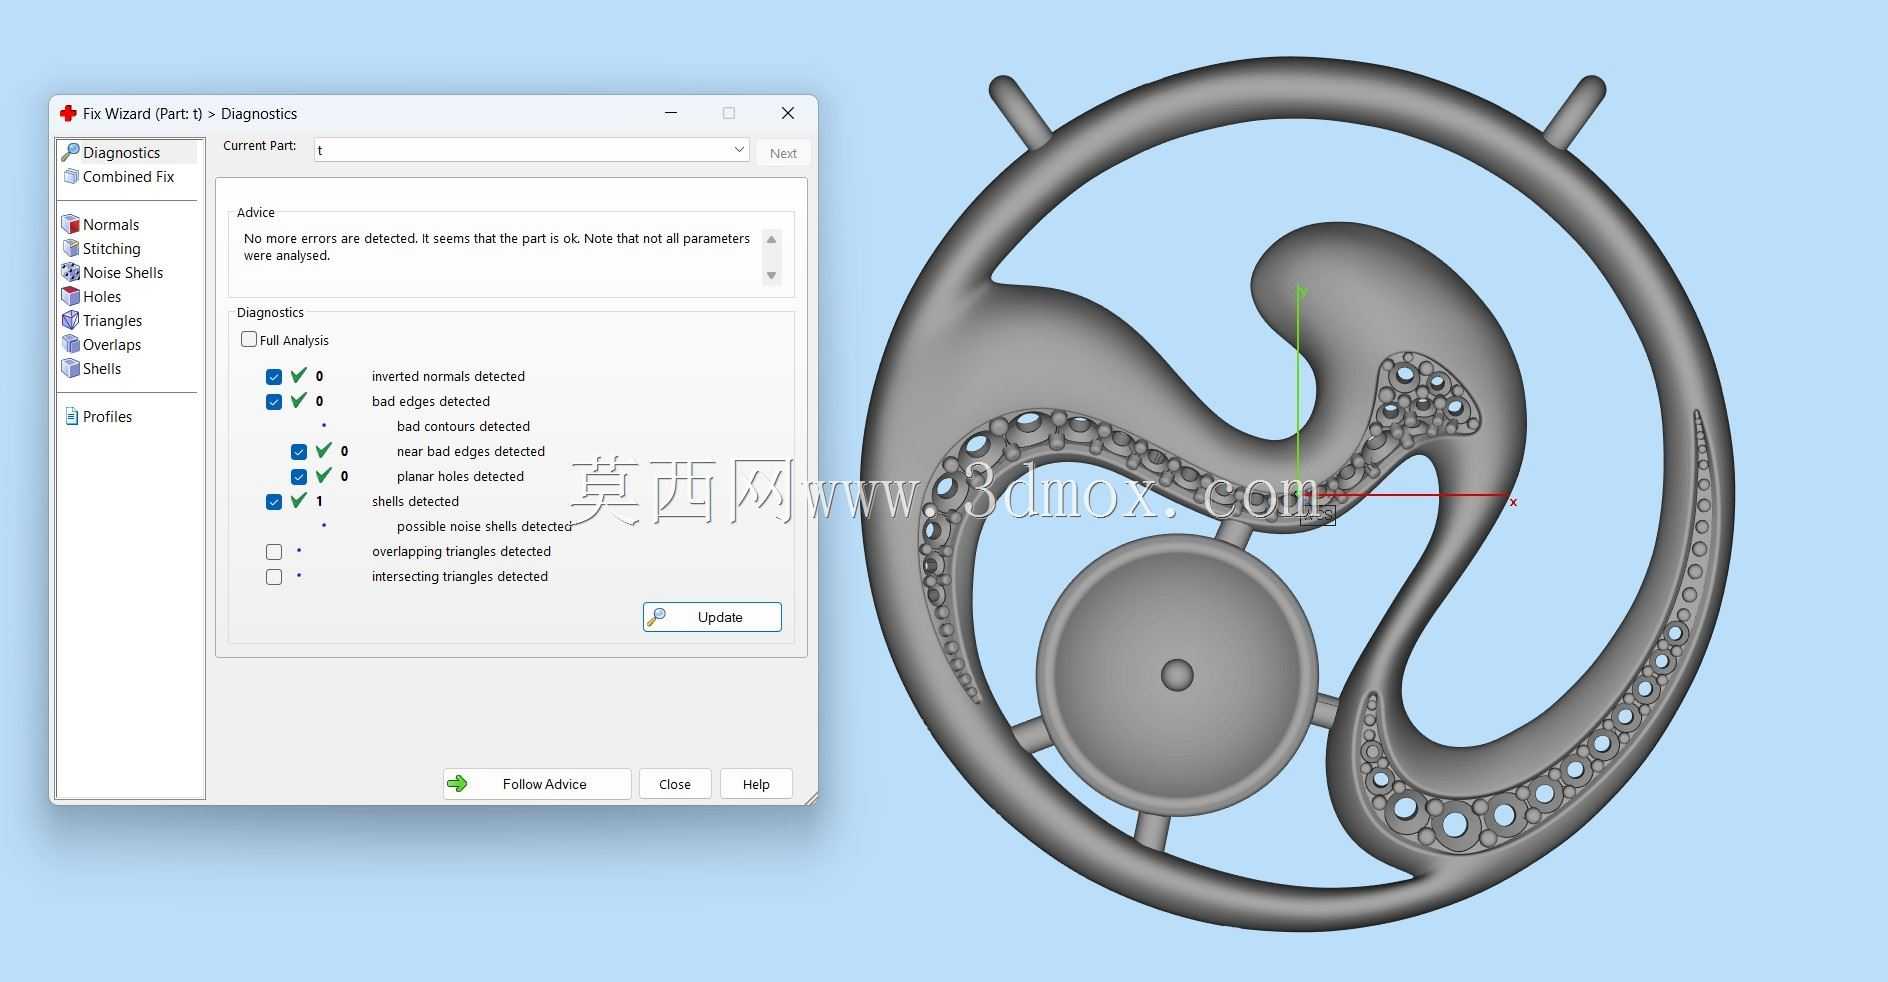
Task: Click the Diagnostics magnifier icon in sidebar
Action: (x=70, y=152)
